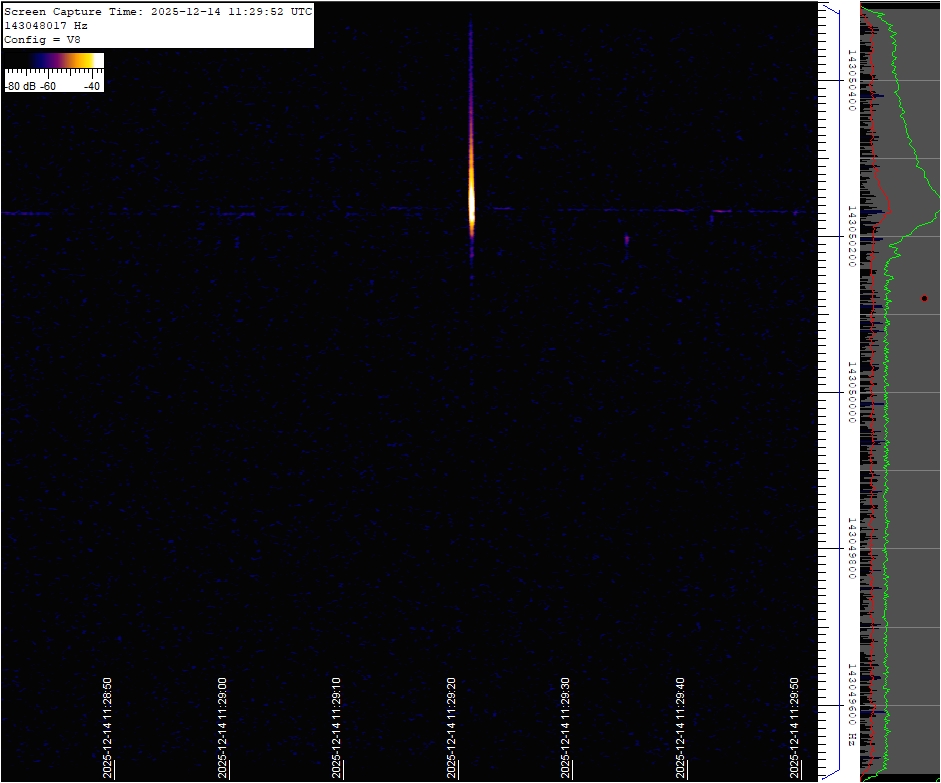The height and width of the screenshot is (783, 941).
Task: Click the 143050000 frequency axis label
Action: tap(851, 392)
